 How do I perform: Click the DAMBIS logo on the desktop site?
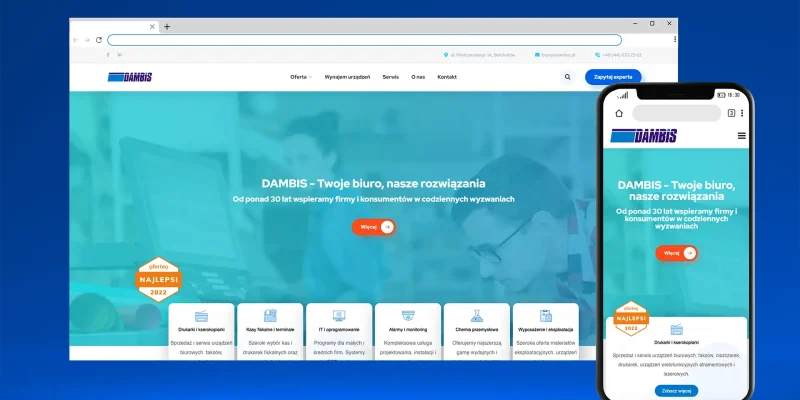130,77
